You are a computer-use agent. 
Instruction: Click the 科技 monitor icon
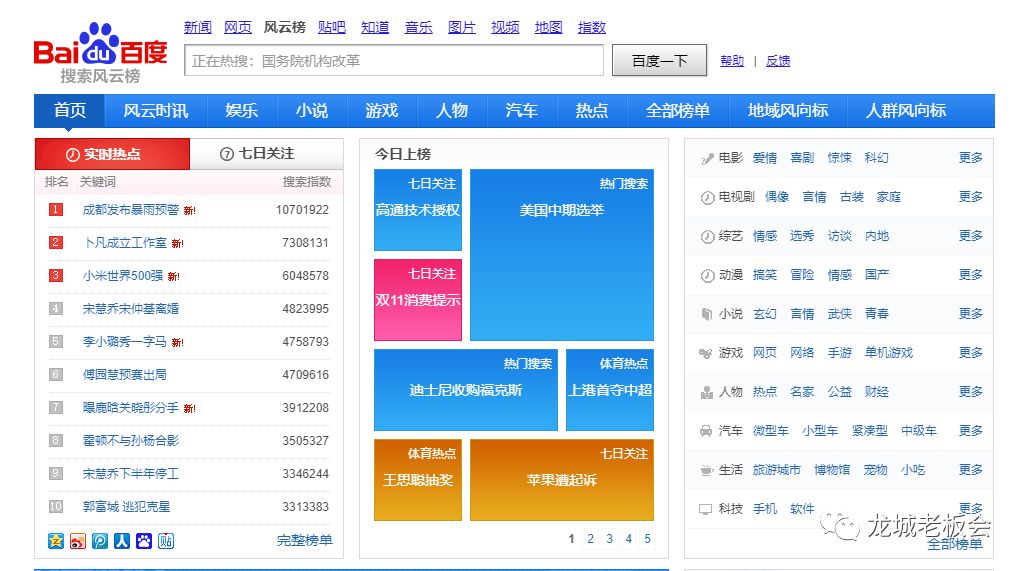tap(706, 509)
